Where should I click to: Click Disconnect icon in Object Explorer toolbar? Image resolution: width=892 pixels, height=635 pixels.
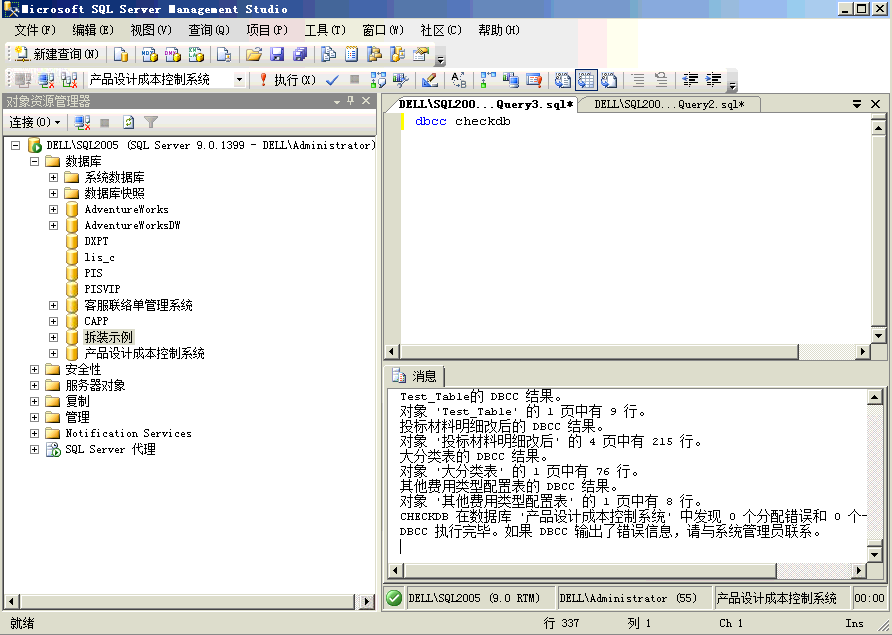82,122
